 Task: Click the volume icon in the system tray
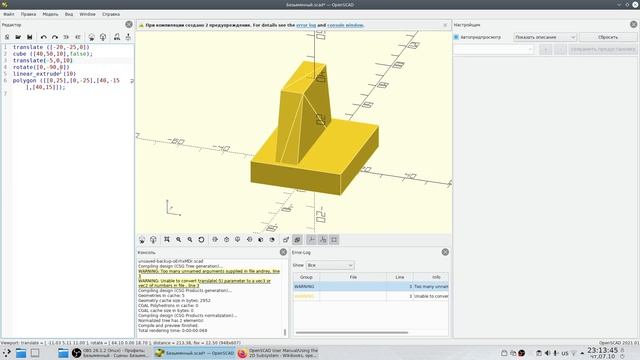point(547,353)
